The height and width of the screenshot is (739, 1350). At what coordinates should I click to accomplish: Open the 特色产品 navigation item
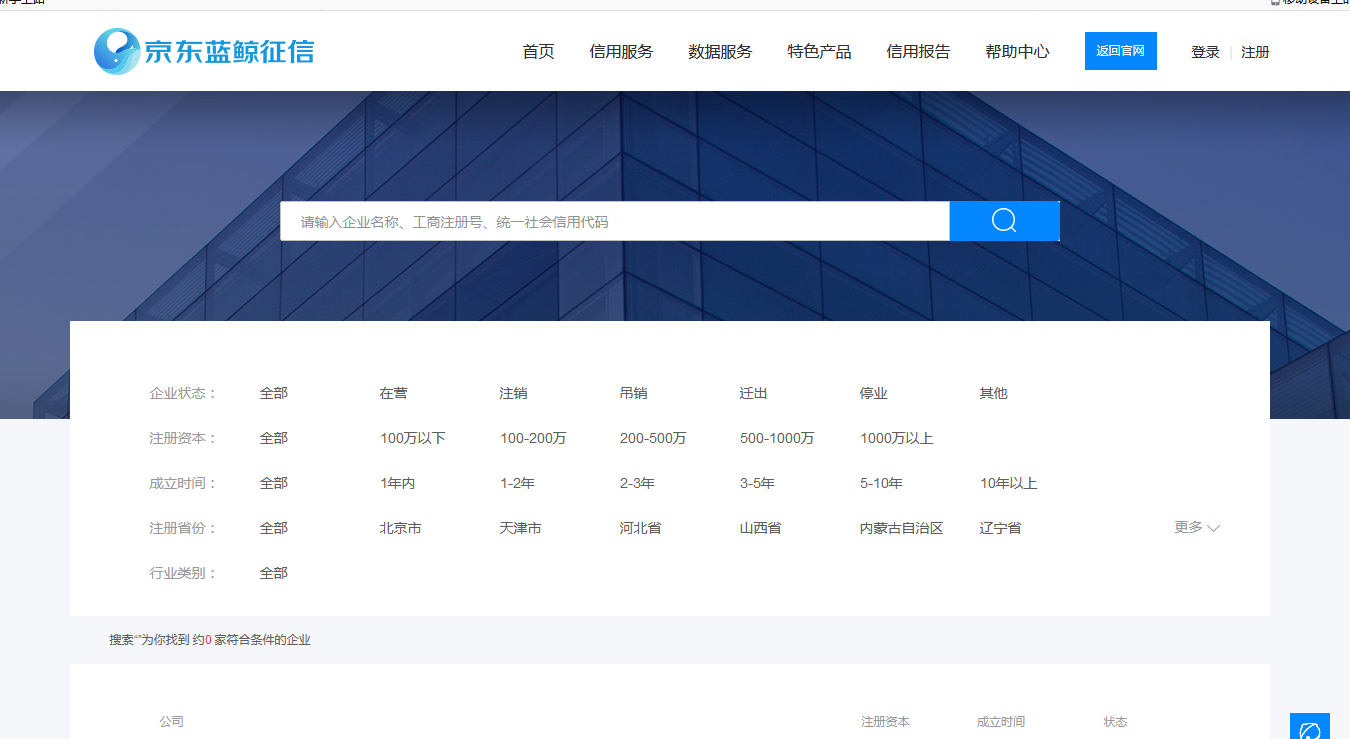click(818, 51)
